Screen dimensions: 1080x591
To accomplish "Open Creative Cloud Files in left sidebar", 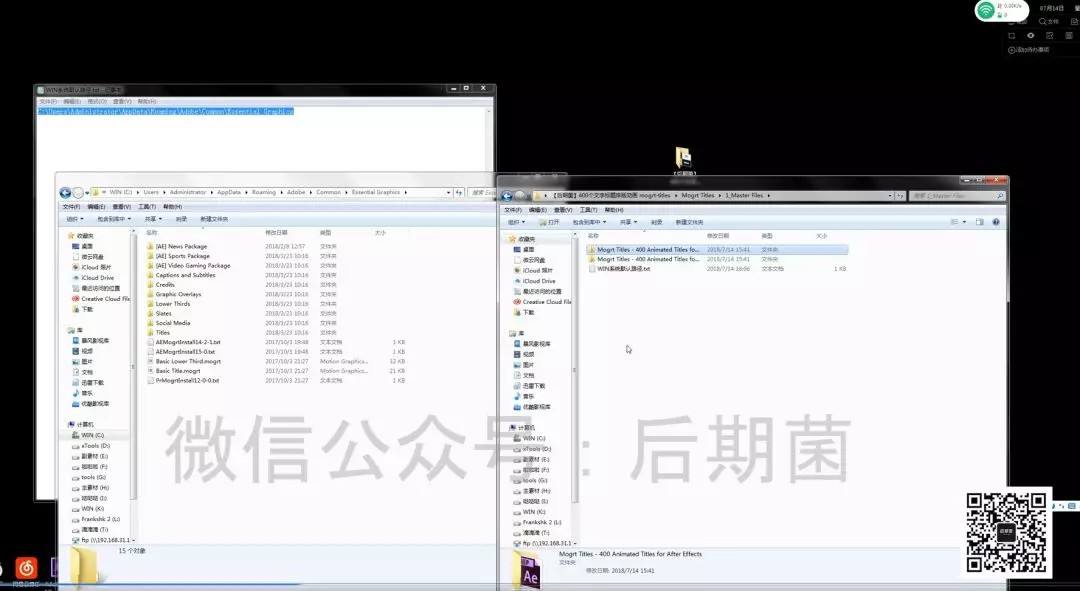I will coord(105,299).
